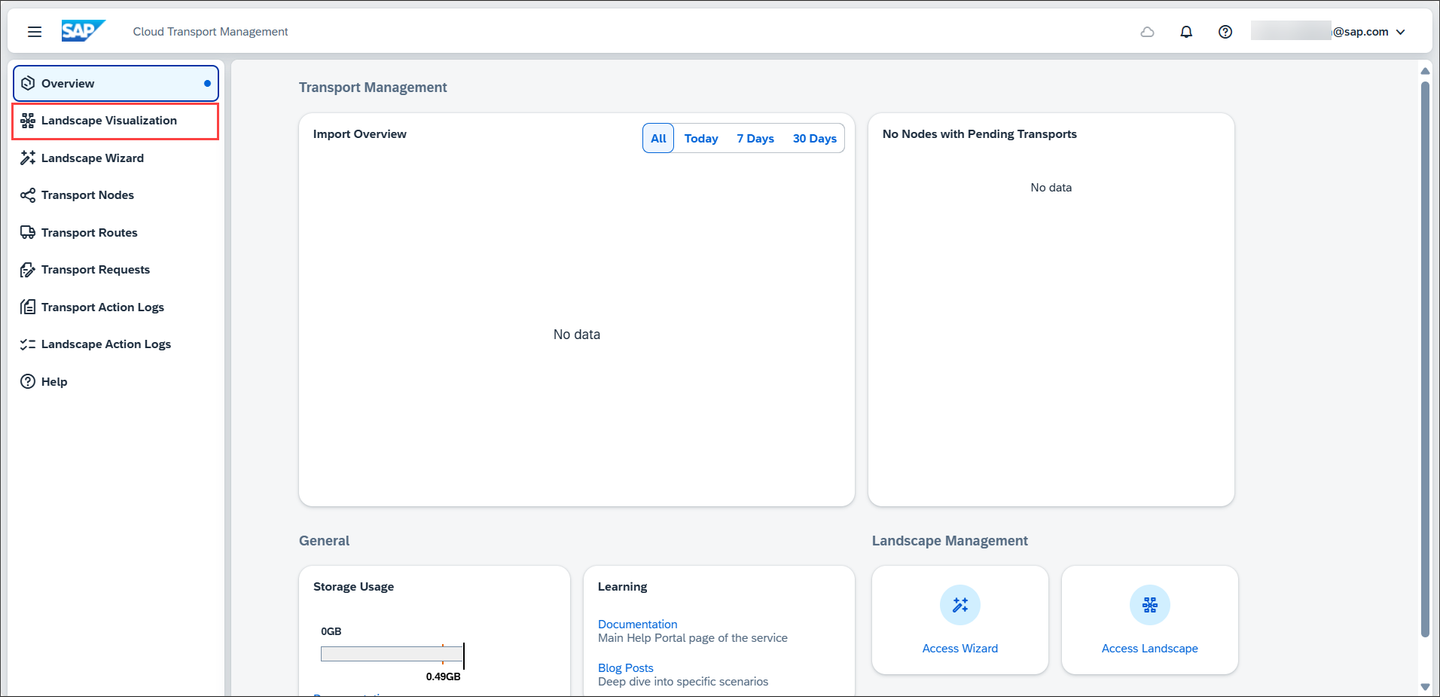Open the help question mark icon in header
Screen dimensions: 1440x697
1225,32
